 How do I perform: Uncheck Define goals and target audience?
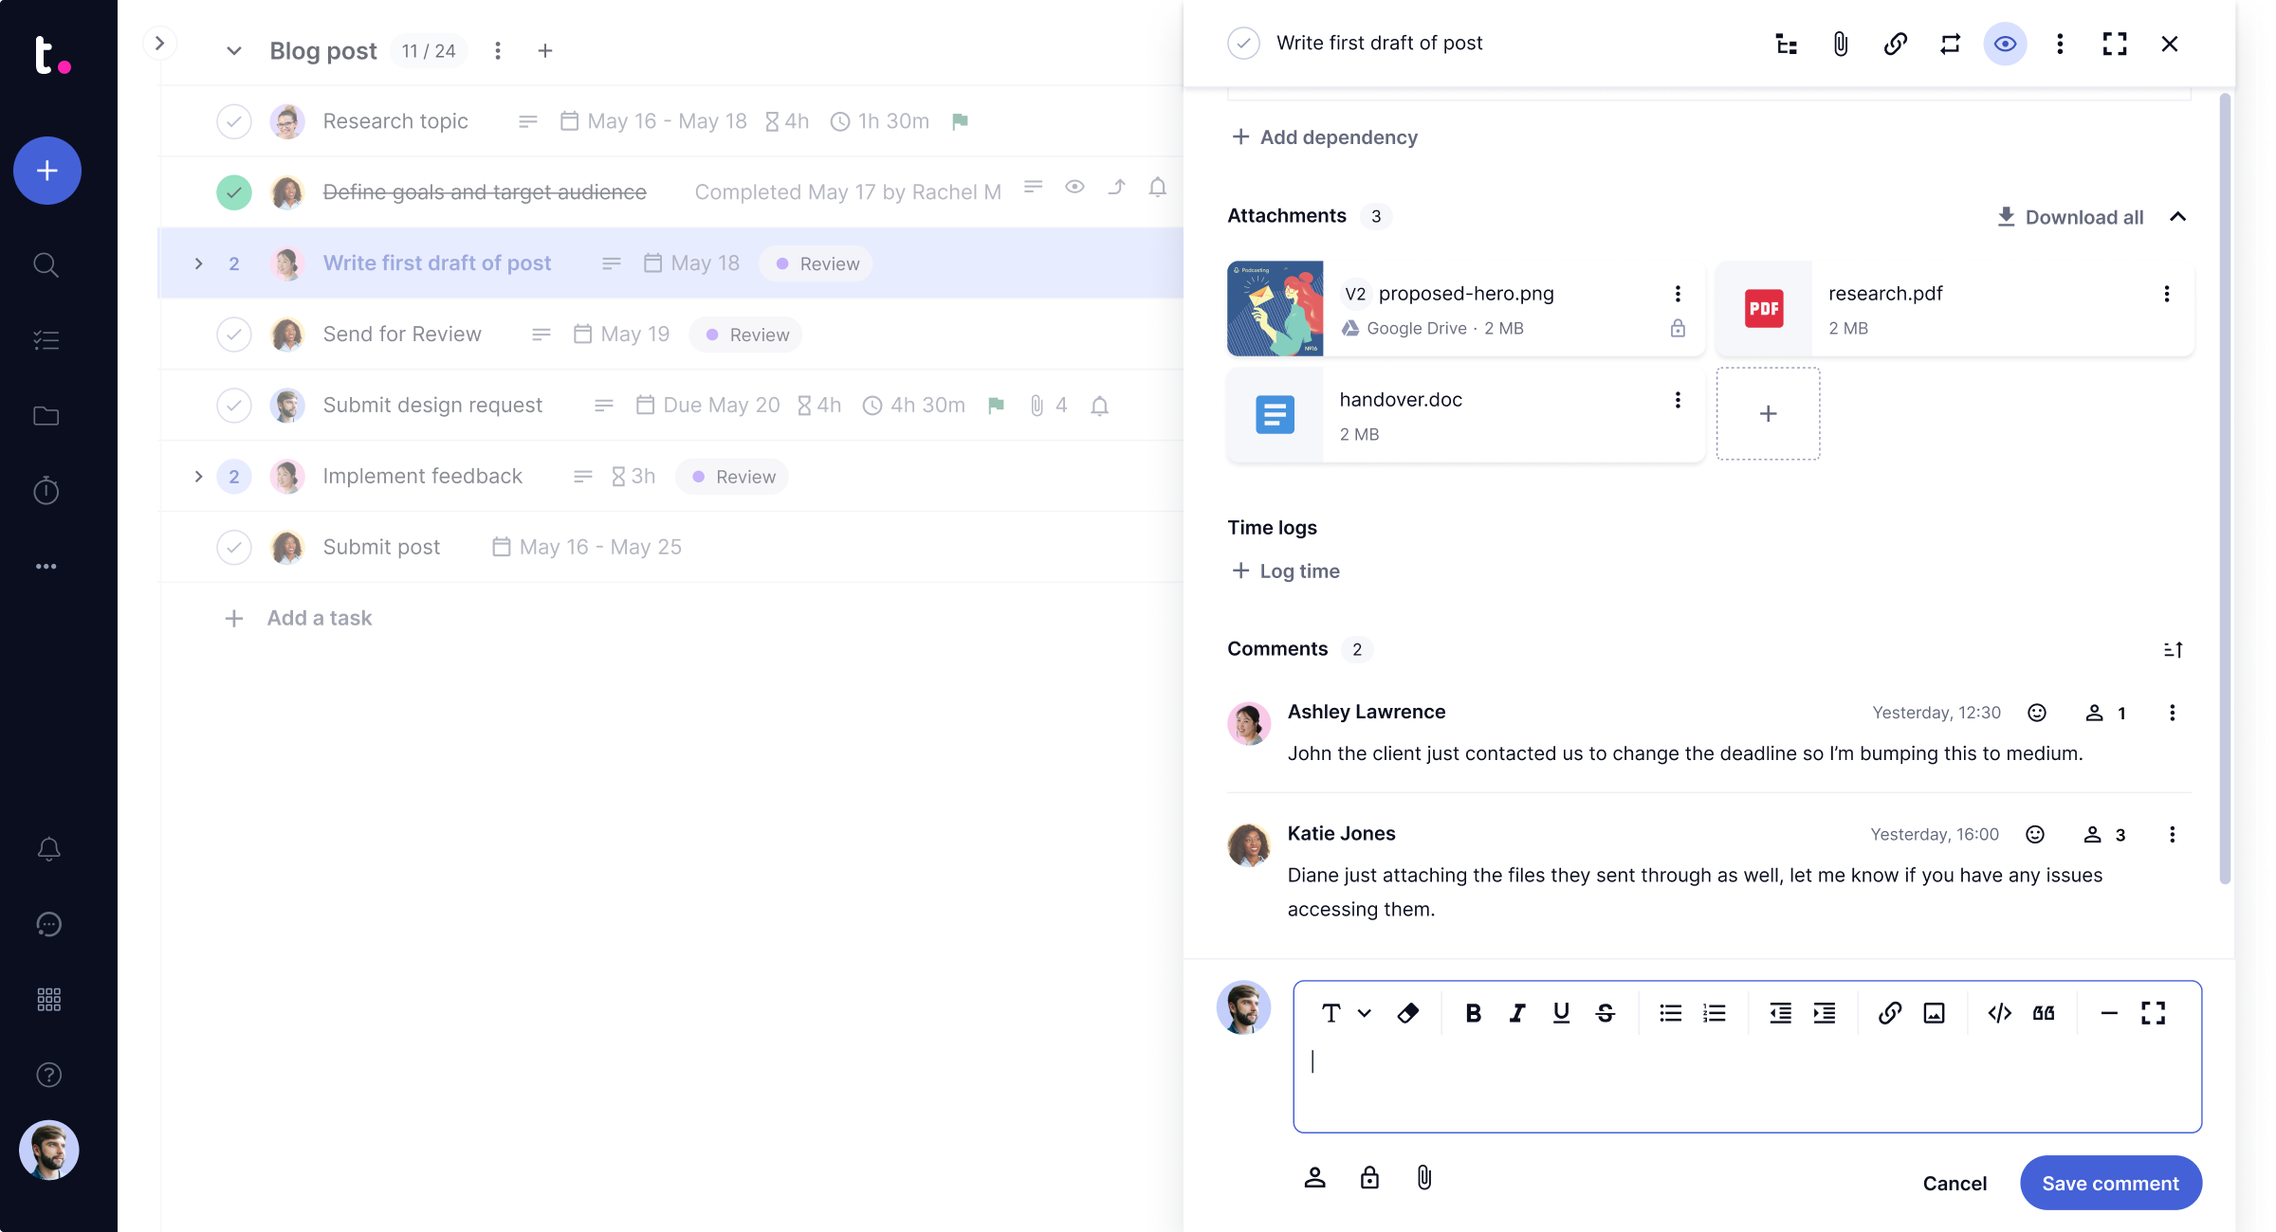(x=234, y=192)
